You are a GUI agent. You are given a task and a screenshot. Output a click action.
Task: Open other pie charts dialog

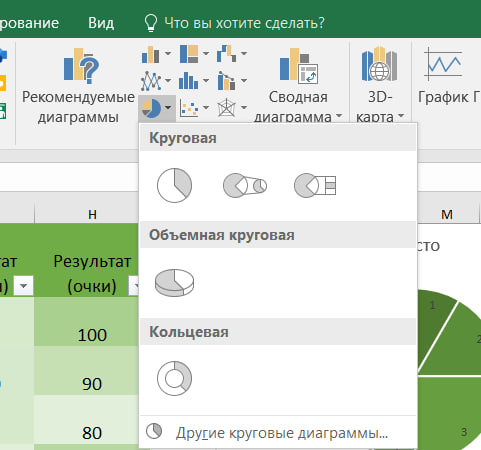pyautogui.click(x=278, y=433)
